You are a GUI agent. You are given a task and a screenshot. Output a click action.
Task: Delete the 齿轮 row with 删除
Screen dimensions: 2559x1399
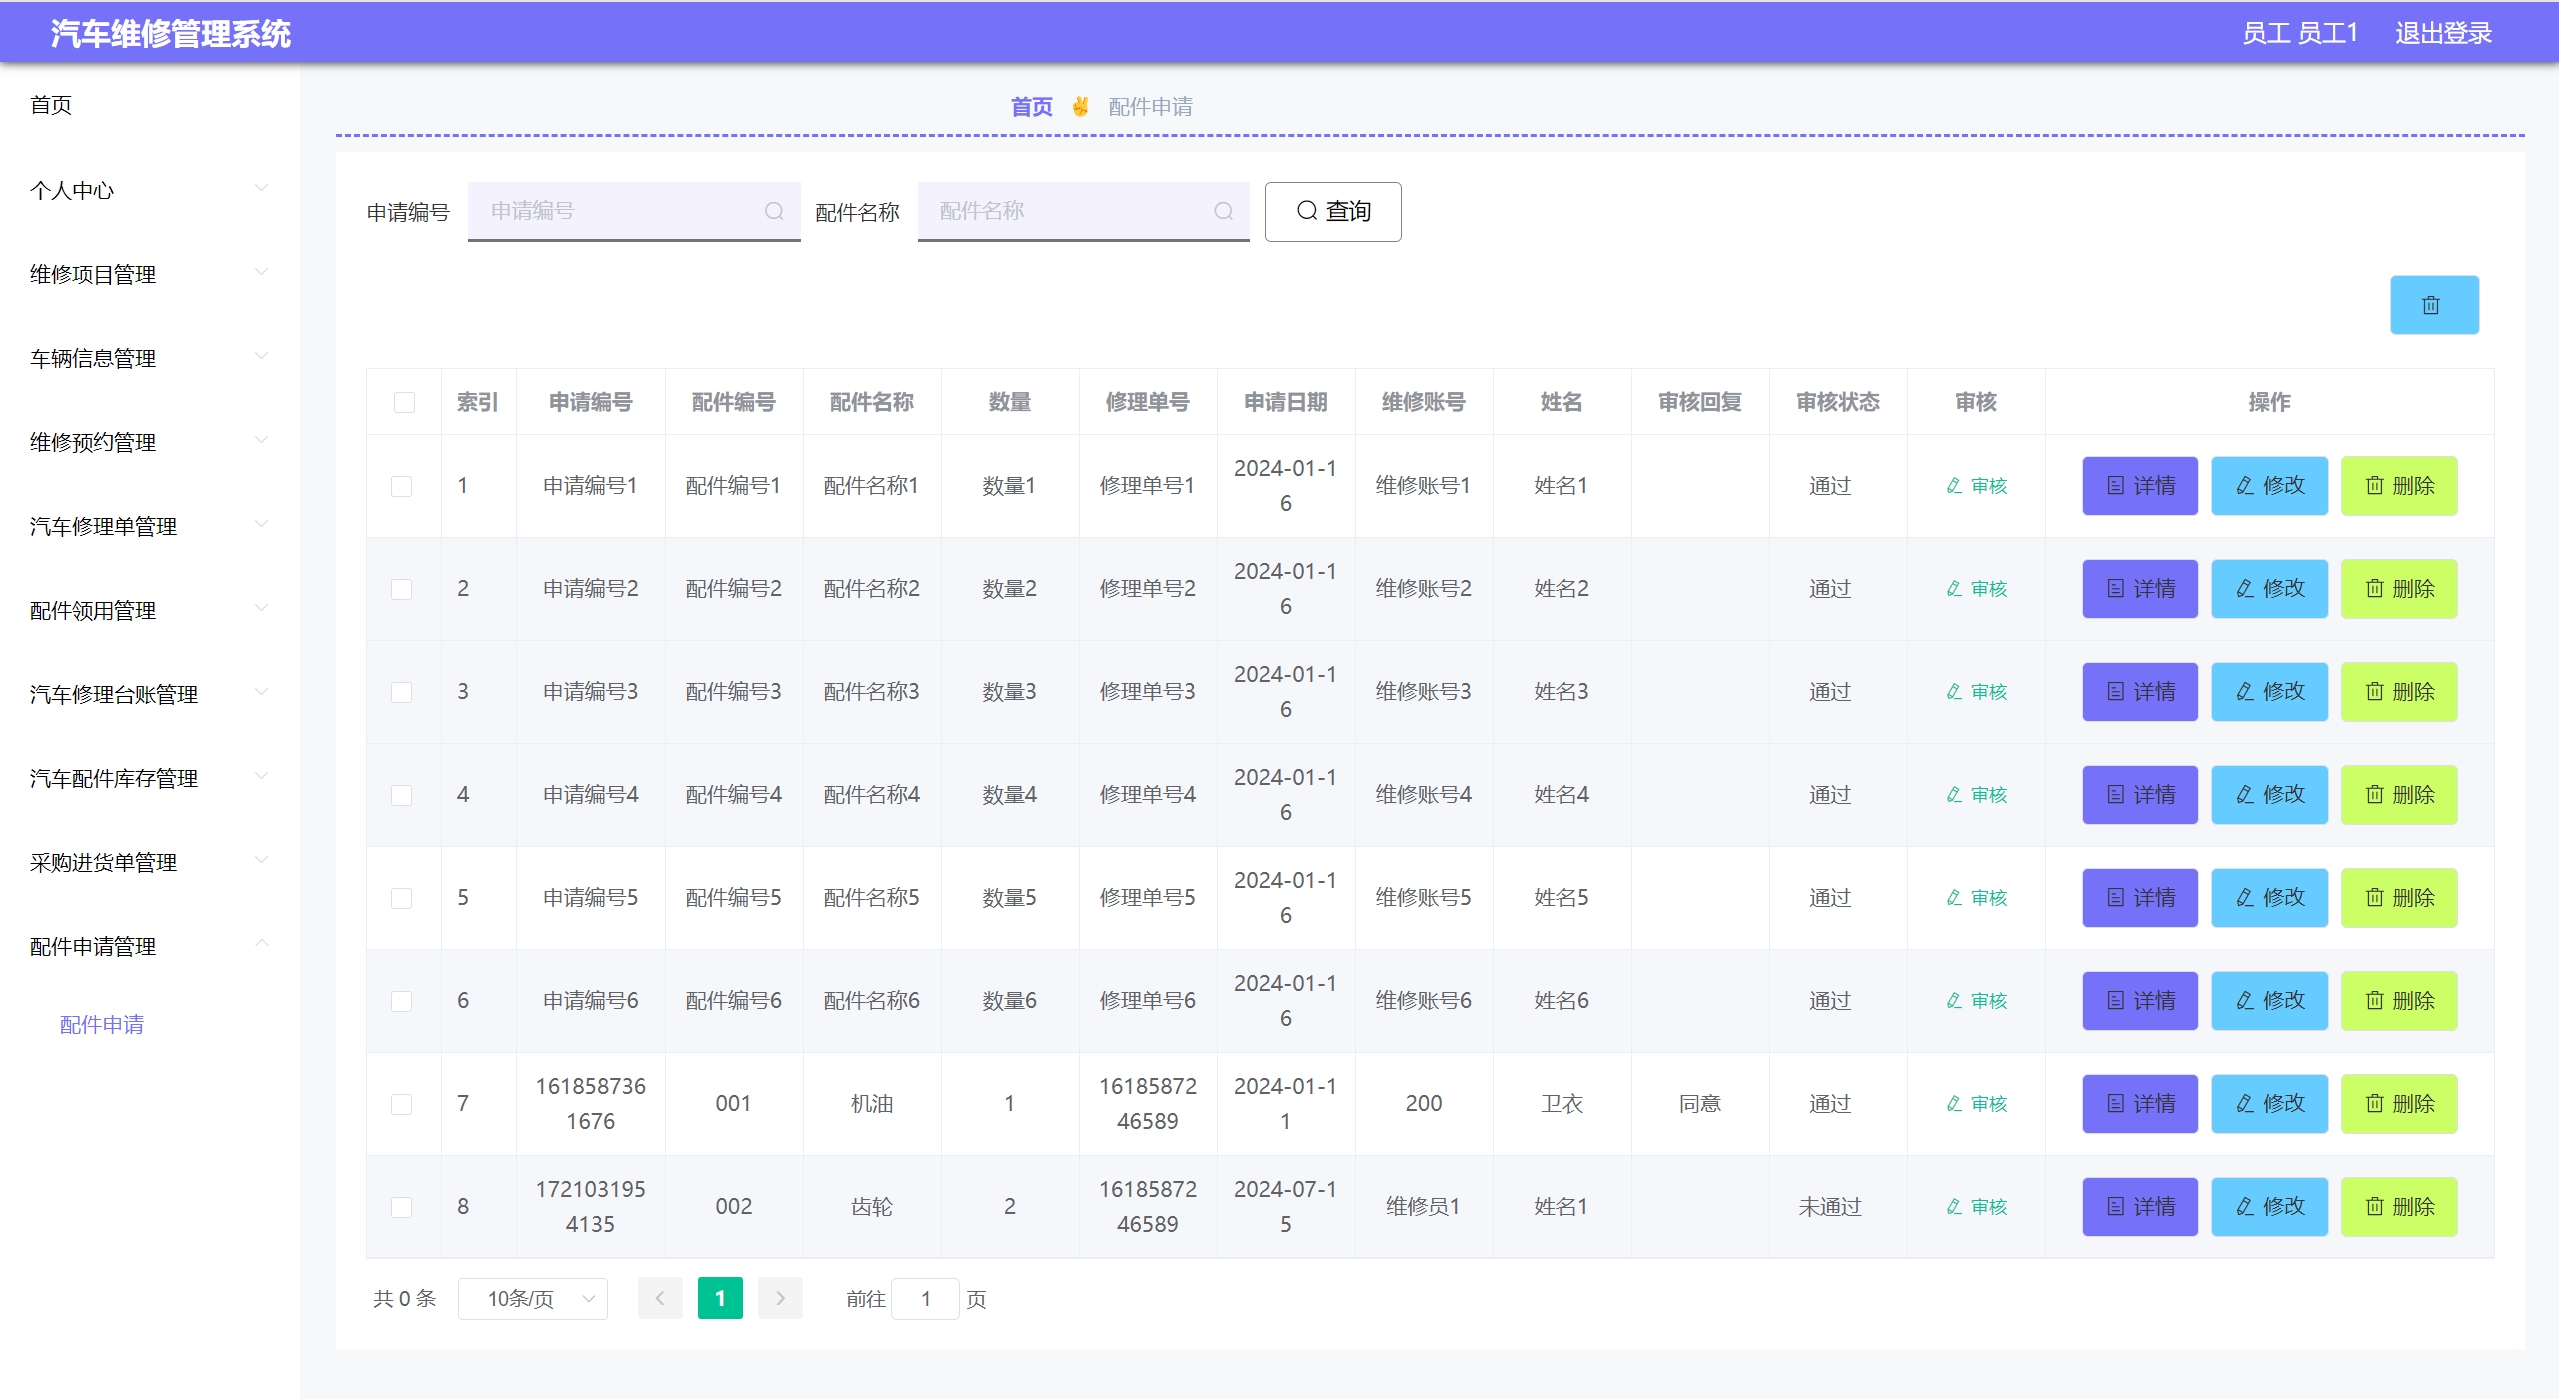(x=2398, y=1207)
